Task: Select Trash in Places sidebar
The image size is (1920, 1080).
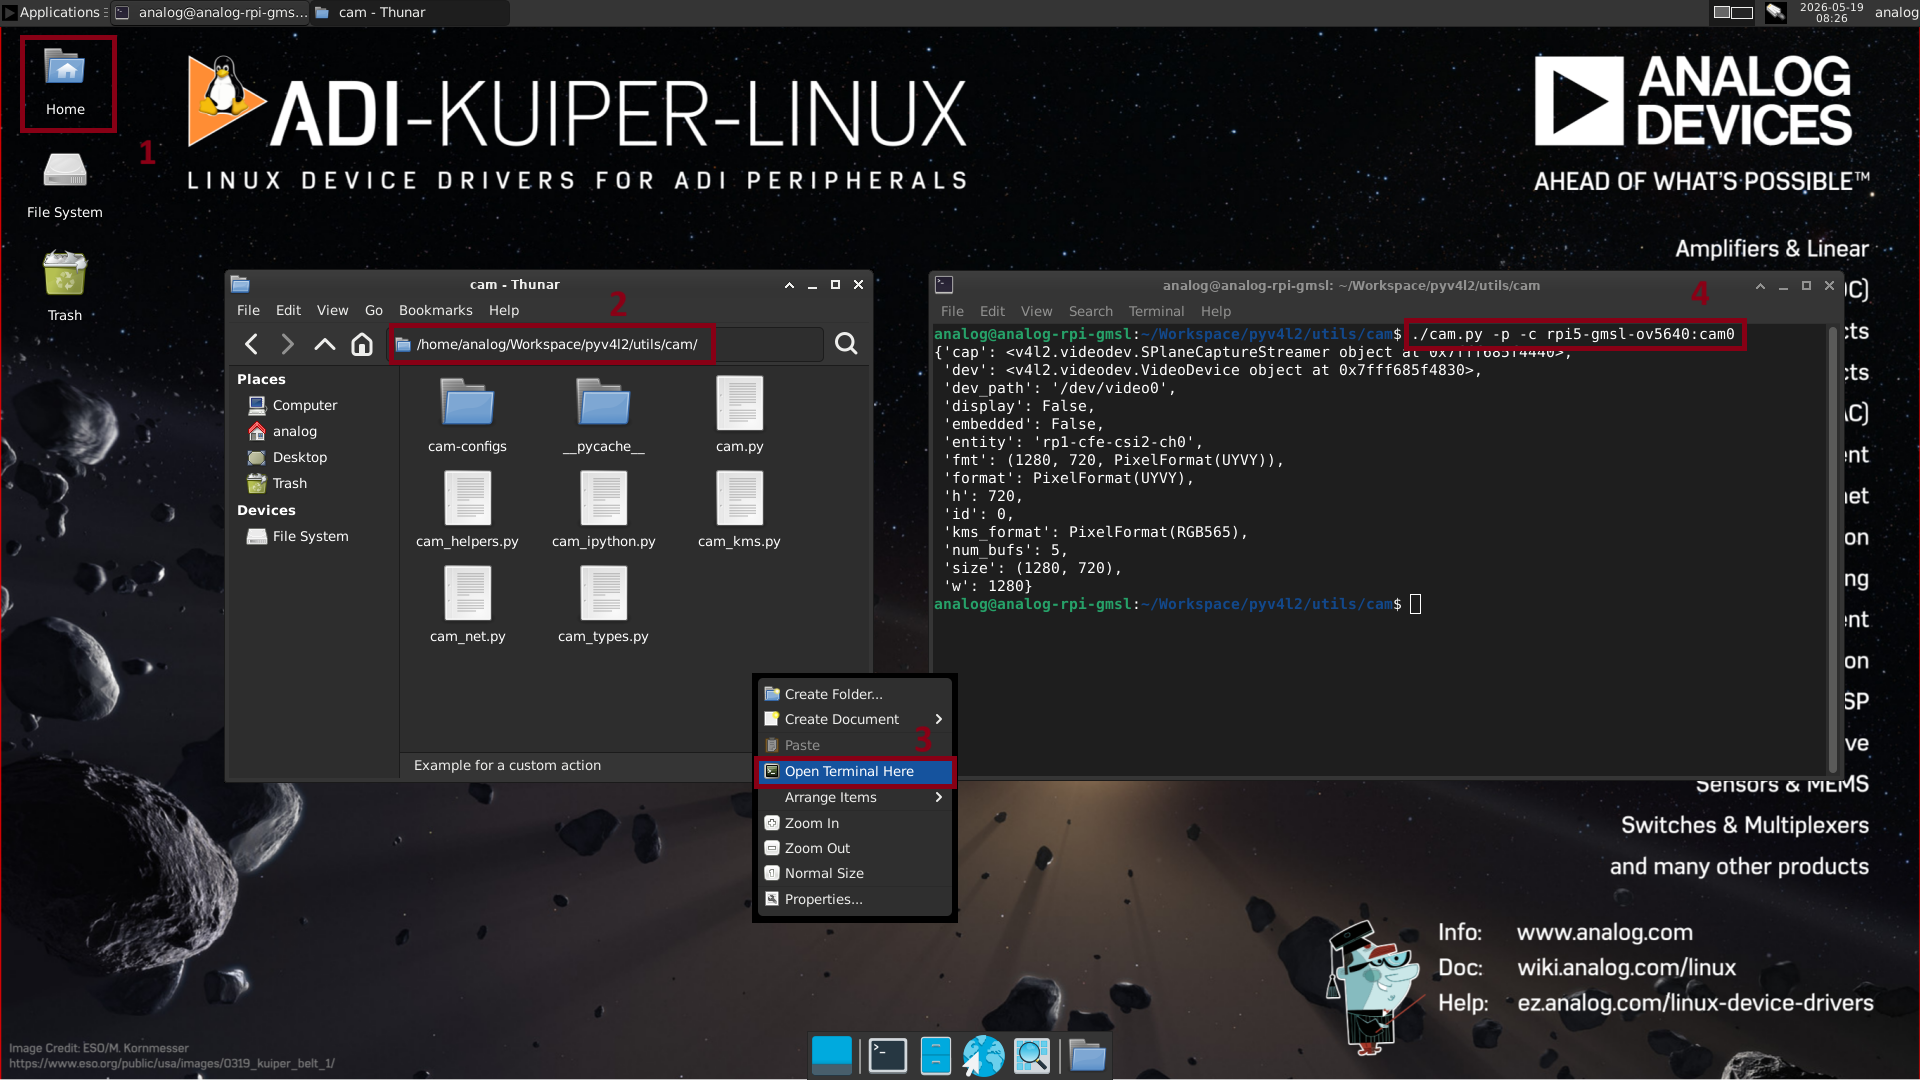Action: [312, 483]
